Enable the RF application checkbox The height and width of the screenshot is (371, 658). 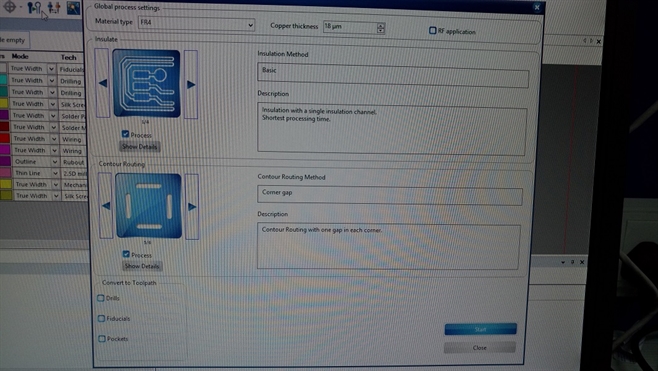tap(433, 30)
